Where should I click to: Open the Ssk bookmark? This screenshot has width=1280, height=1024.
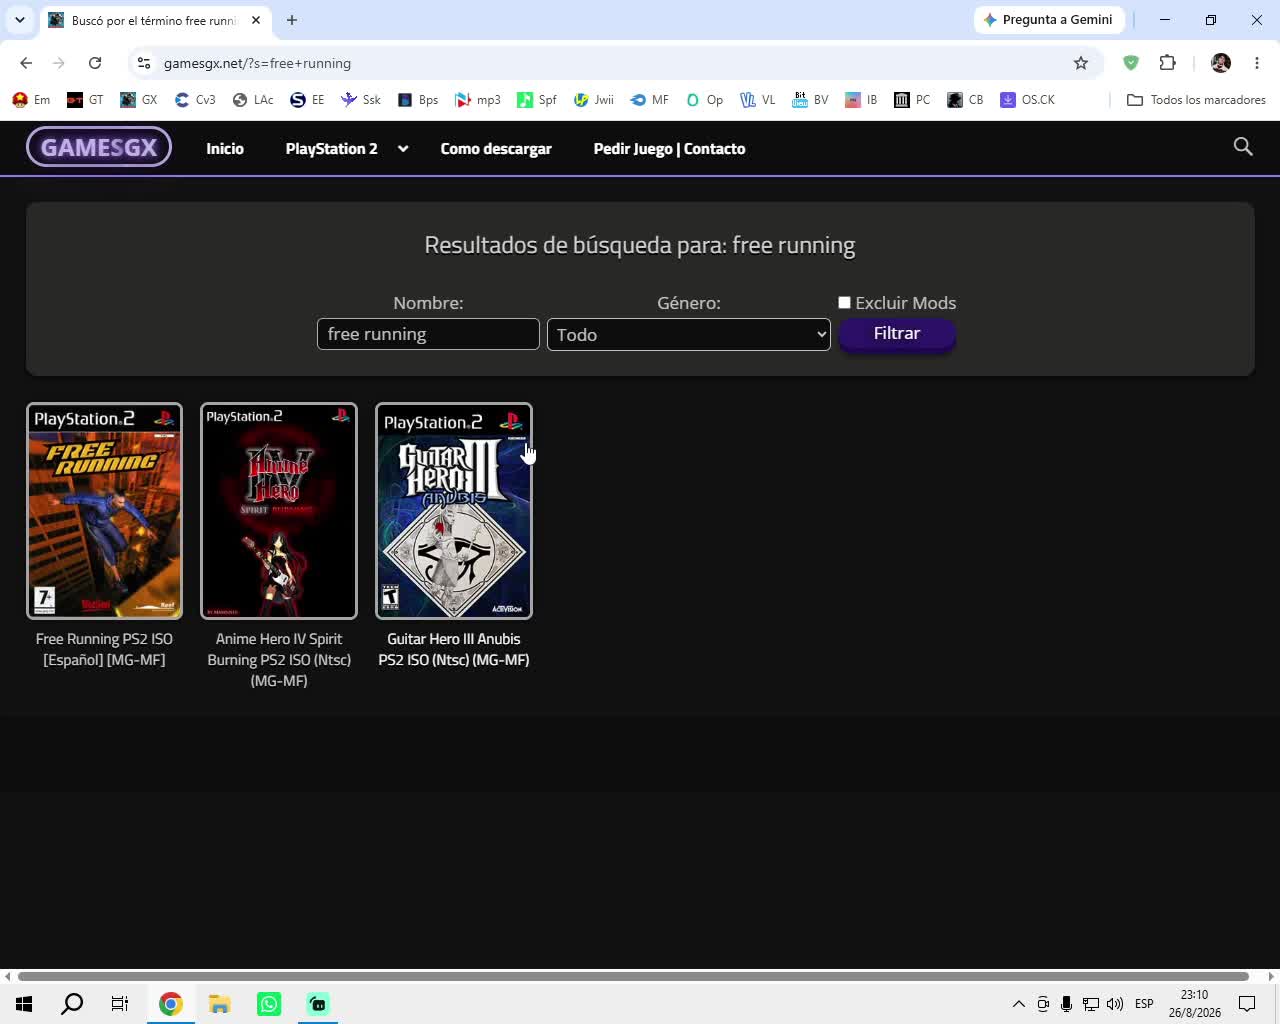[x=361, y=100]
